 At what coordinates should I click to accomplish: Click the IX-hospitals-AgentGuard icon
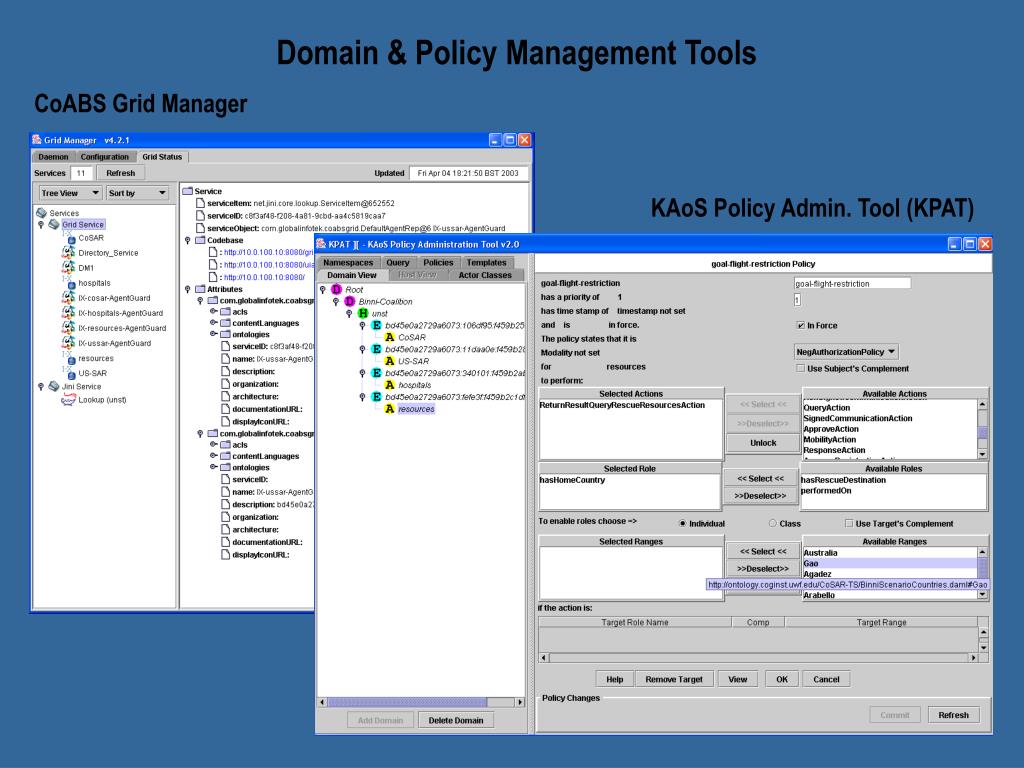click(x=69, y=313)
